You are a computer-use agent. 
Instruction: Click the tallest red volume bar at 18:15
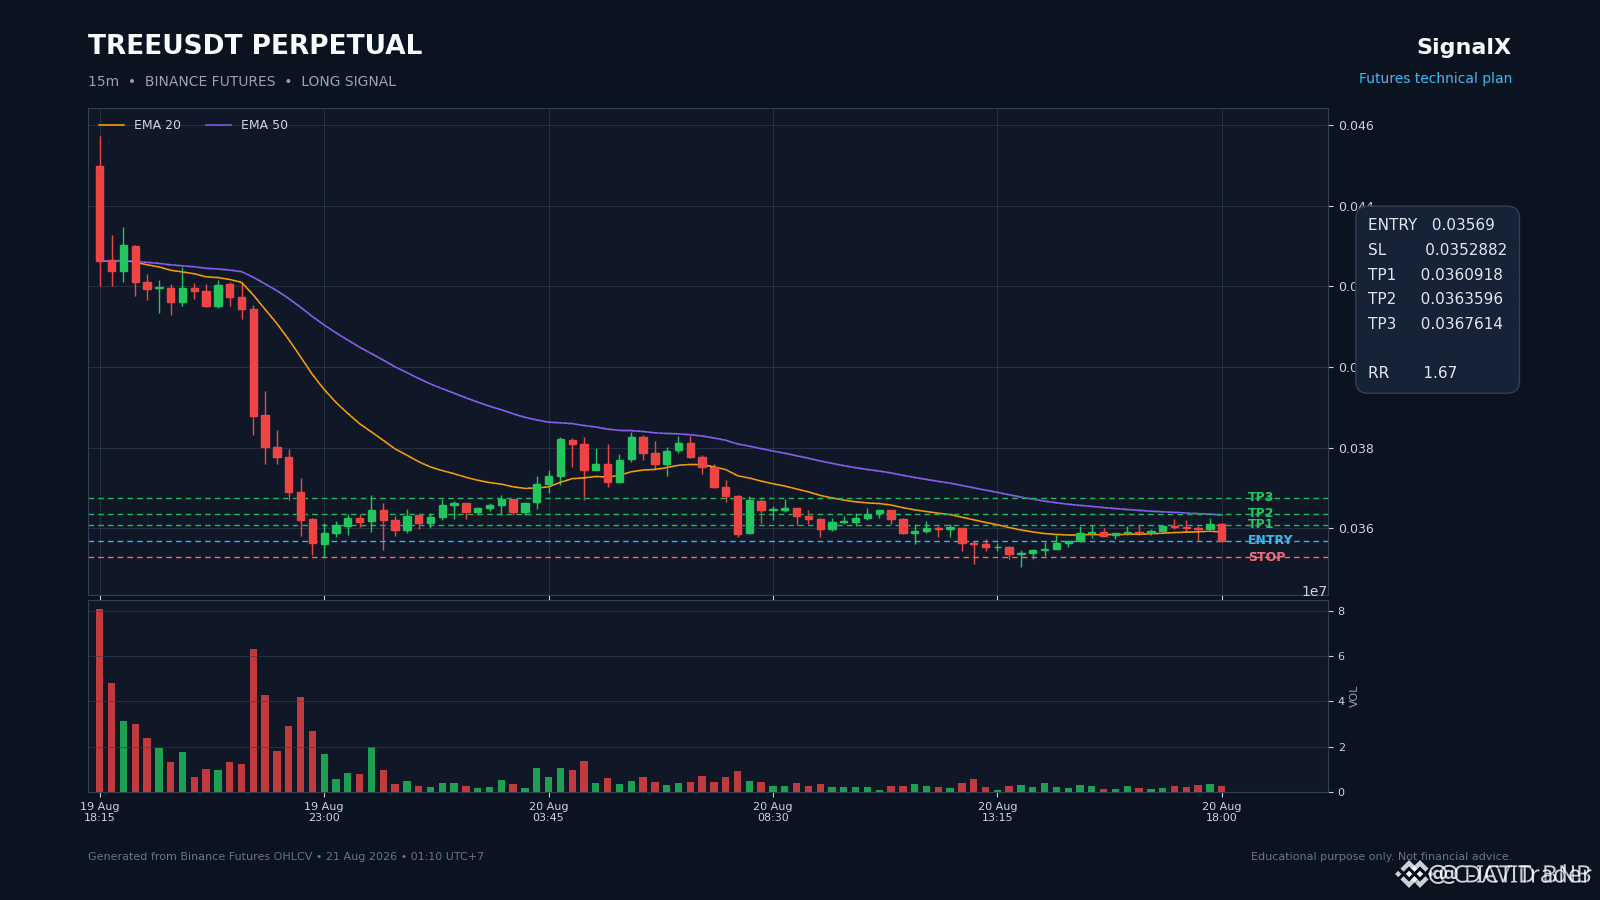click(100, 700)
